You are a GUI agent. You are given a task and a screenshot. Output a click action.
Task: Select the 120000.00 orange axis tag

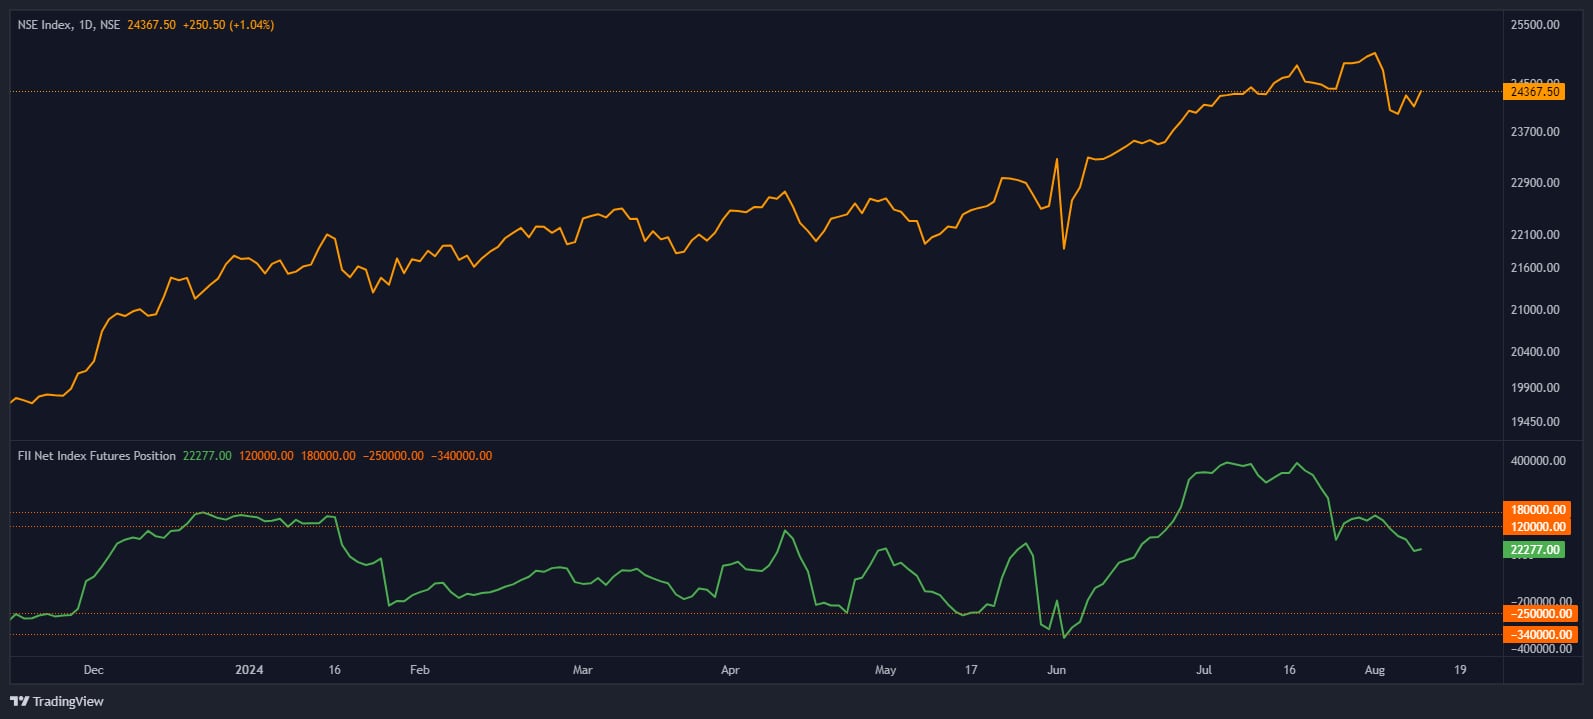[1537, 527]
